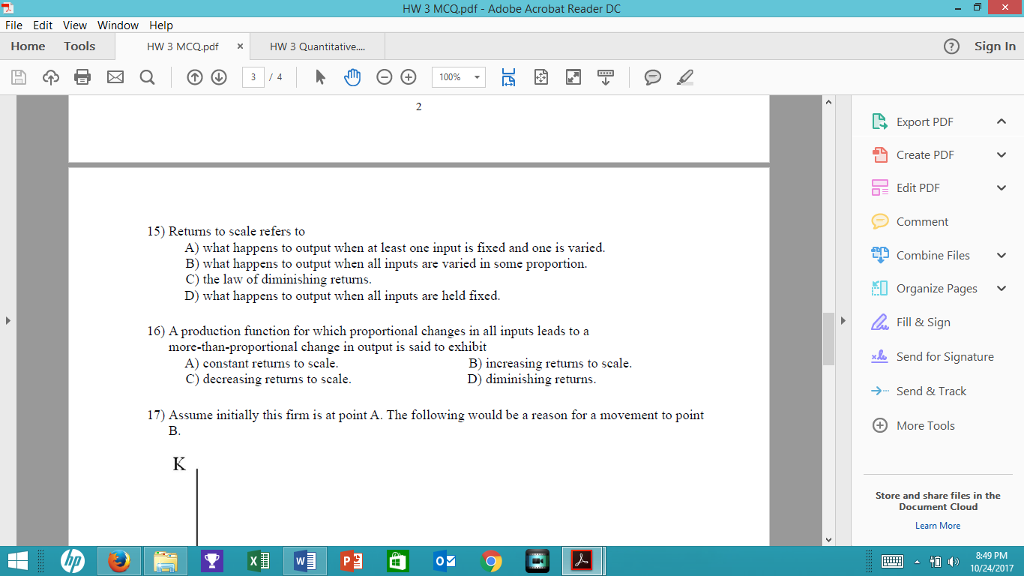1024x576 pixels.
Task: Open the zoom level dropdown
Action: click(477, 76)
